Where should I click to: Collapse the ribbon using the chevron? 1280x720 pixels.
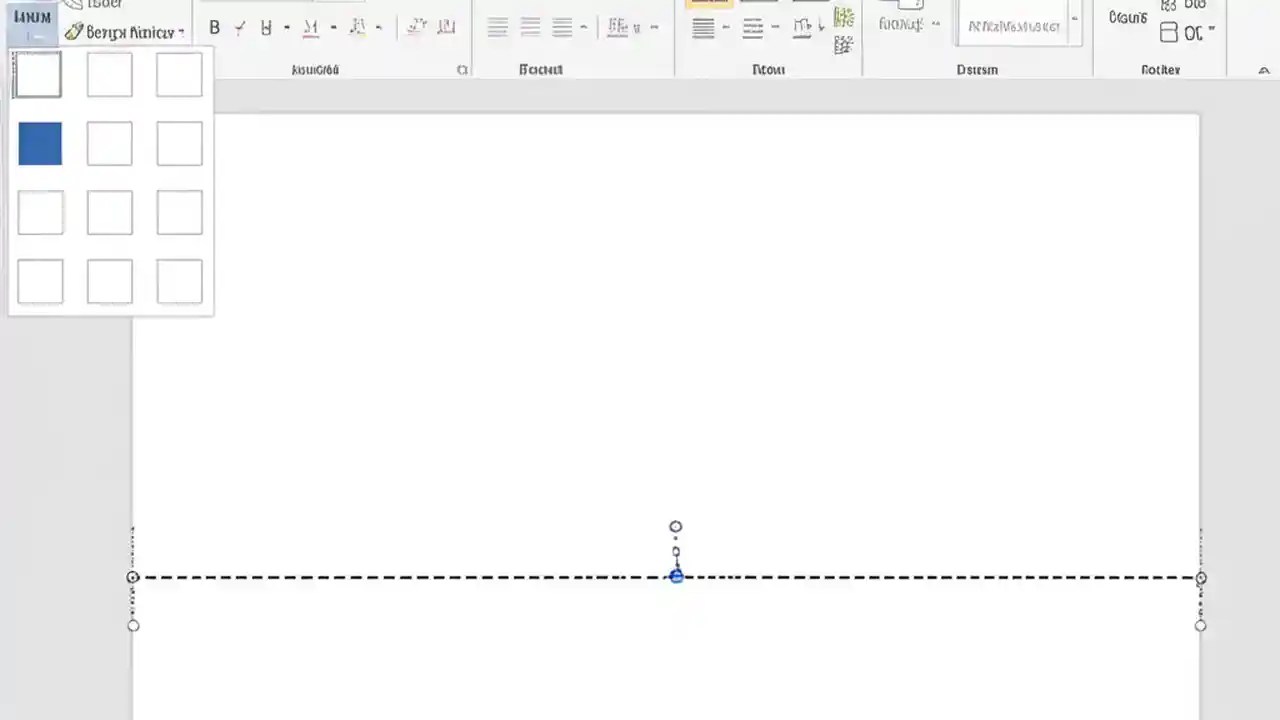coord(1264,70)
